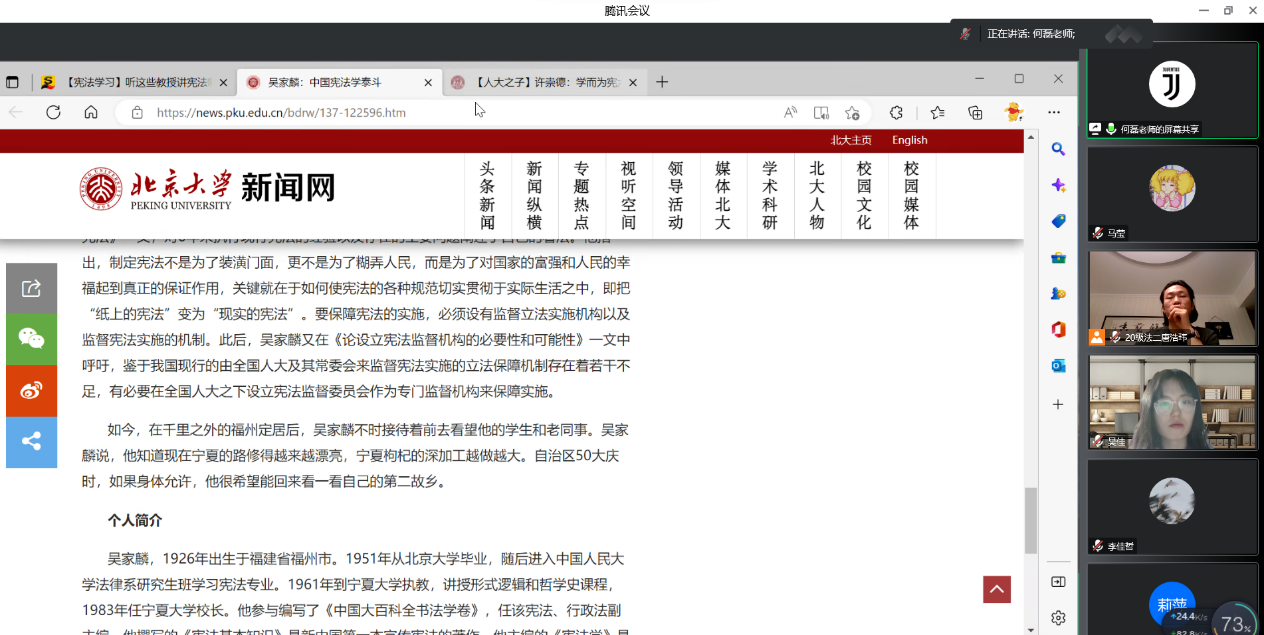Open Edge sidebar search icon
The width and height of the screenshot is (1264, 635).
[x=1058, y=150]
